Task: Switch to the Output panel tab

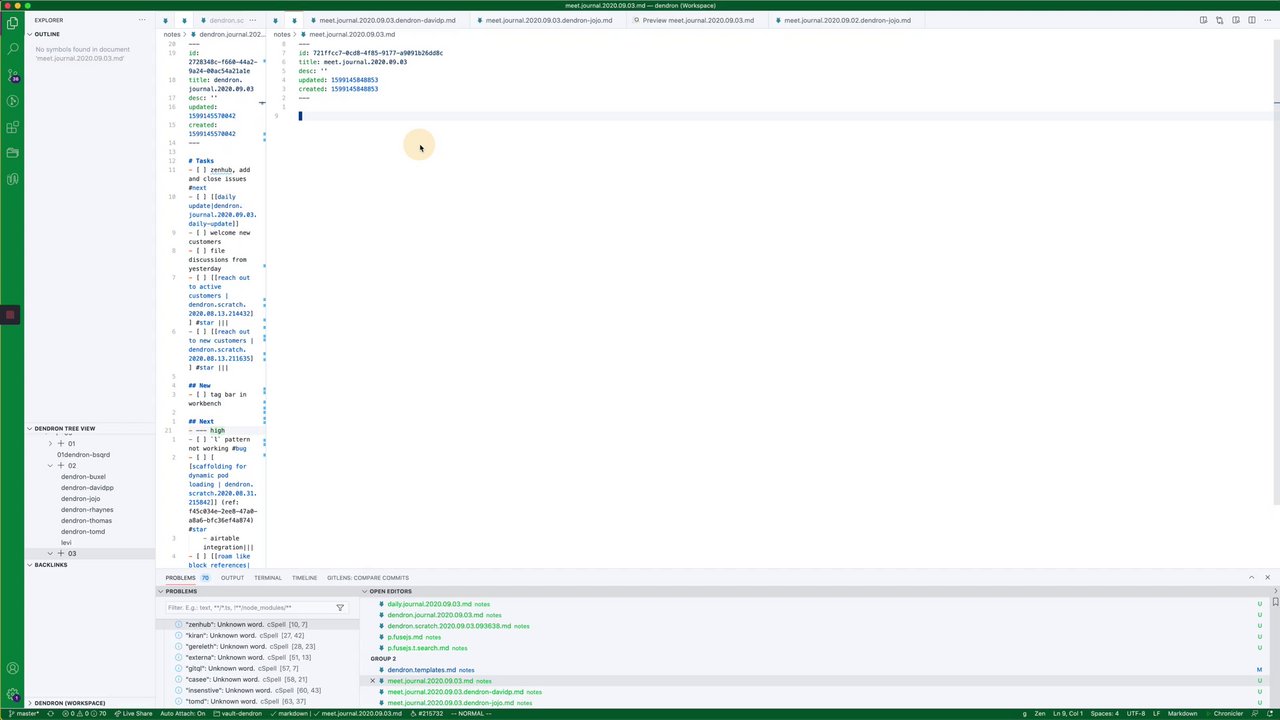Action: [232, 578]
